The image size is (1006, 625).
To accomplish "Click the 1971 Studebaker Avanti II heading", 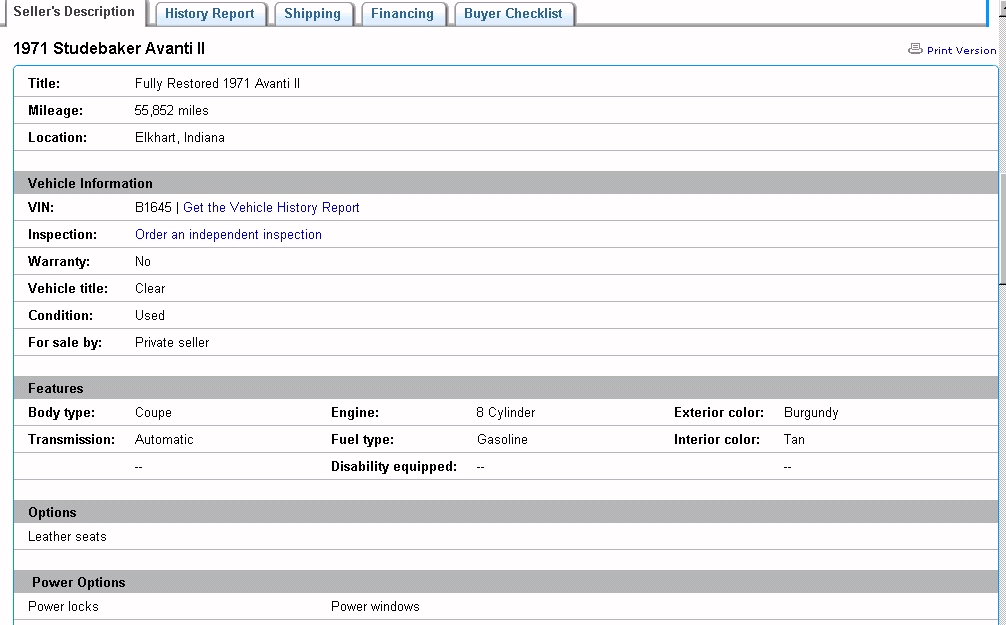I will tap(109, 49).
